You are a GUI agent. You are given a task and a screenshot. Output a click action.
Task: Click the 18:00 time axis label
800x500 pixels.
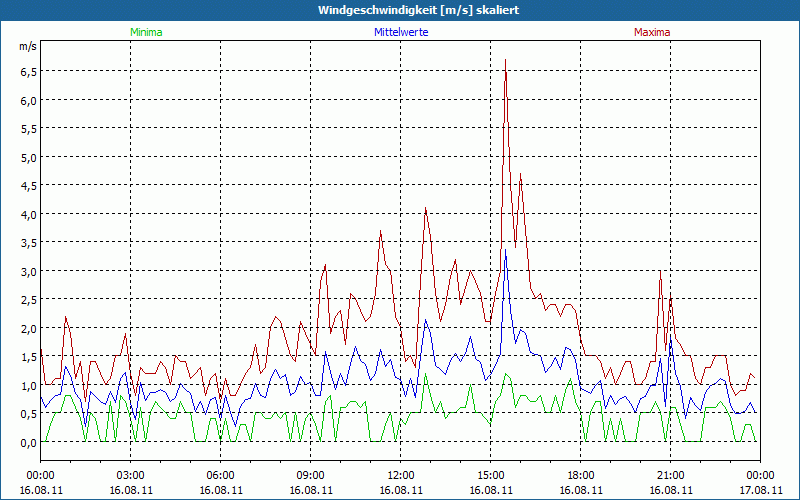pyautogui.click(x=581, y=476)
